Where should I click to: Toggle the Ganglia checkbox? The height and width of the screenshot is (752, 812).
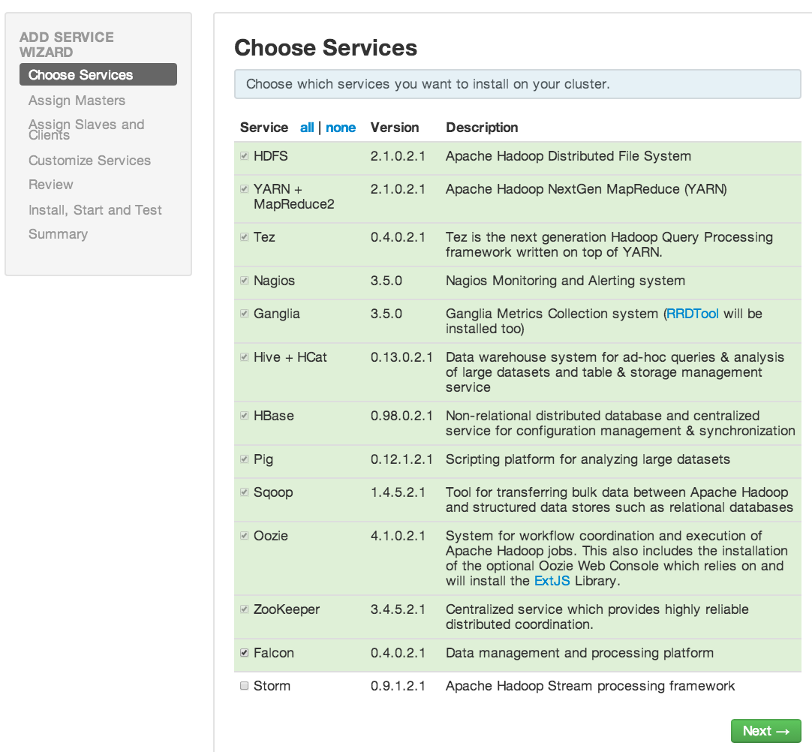point(244,314)
